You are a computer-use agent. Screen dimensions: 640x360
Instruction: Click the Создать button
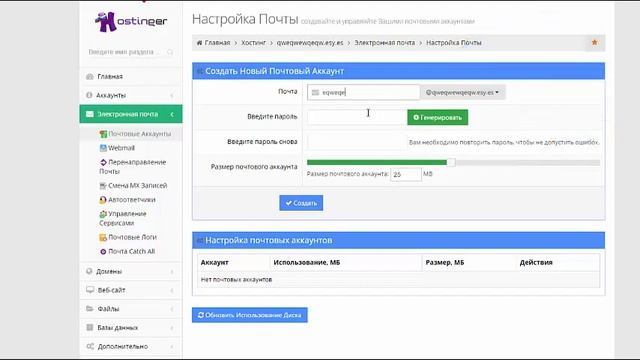(301, 203)
